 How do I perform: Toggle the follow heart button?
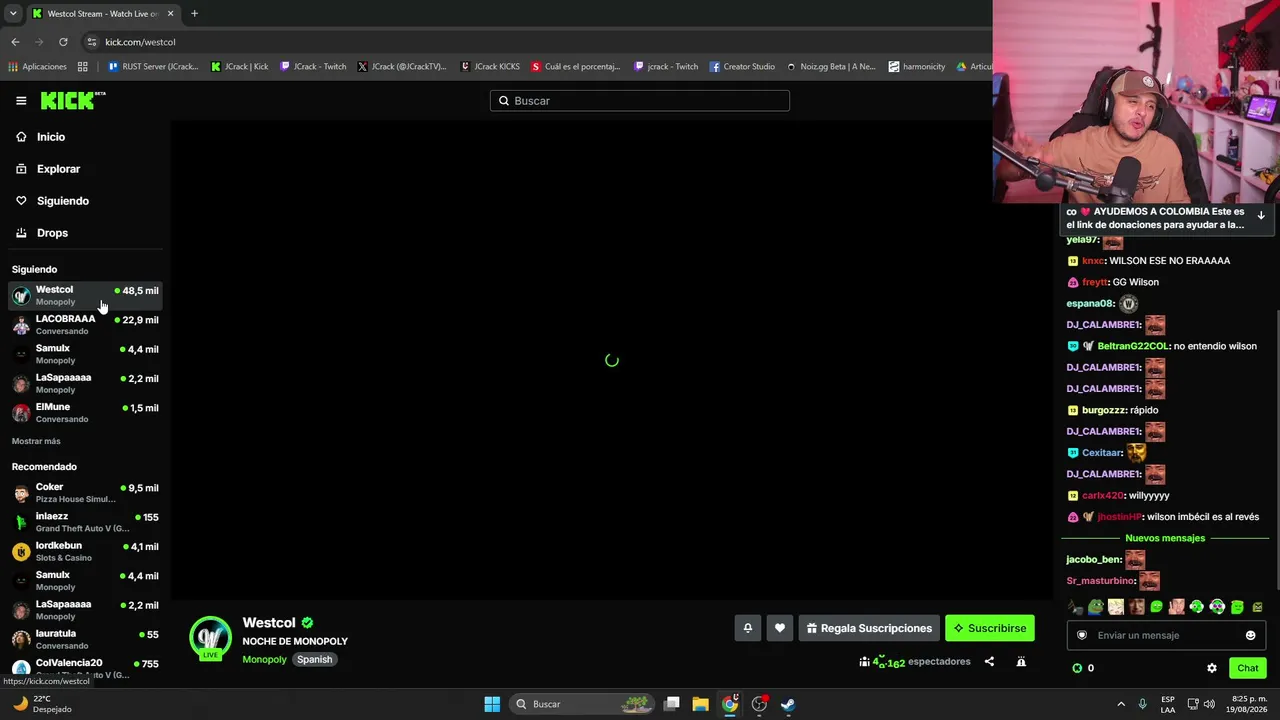click(x=780, y=628)
